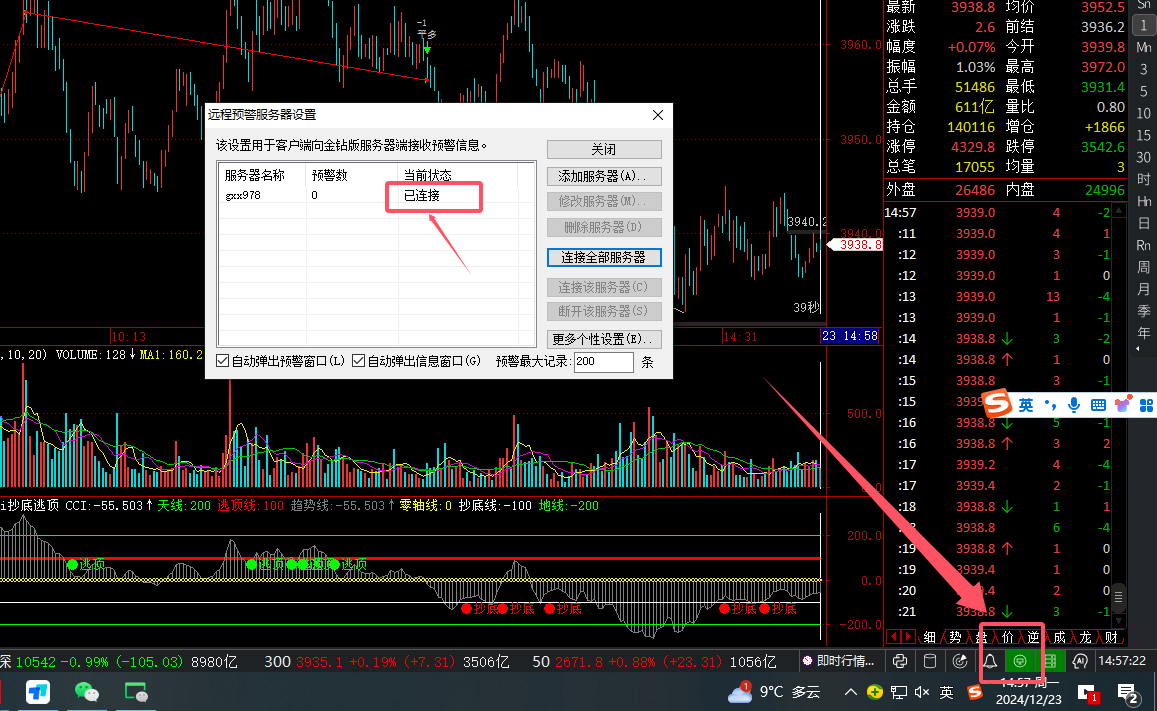
Task: Open the blue T app in taskbar
Action: pos(38,692)
